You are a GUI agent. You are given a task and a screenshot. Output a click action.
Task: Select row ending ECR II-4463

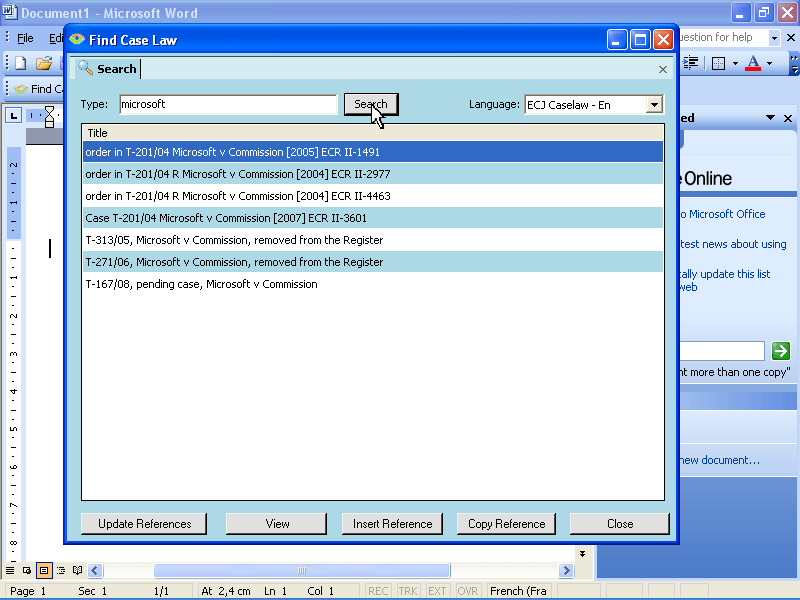[x=373, y=196]
